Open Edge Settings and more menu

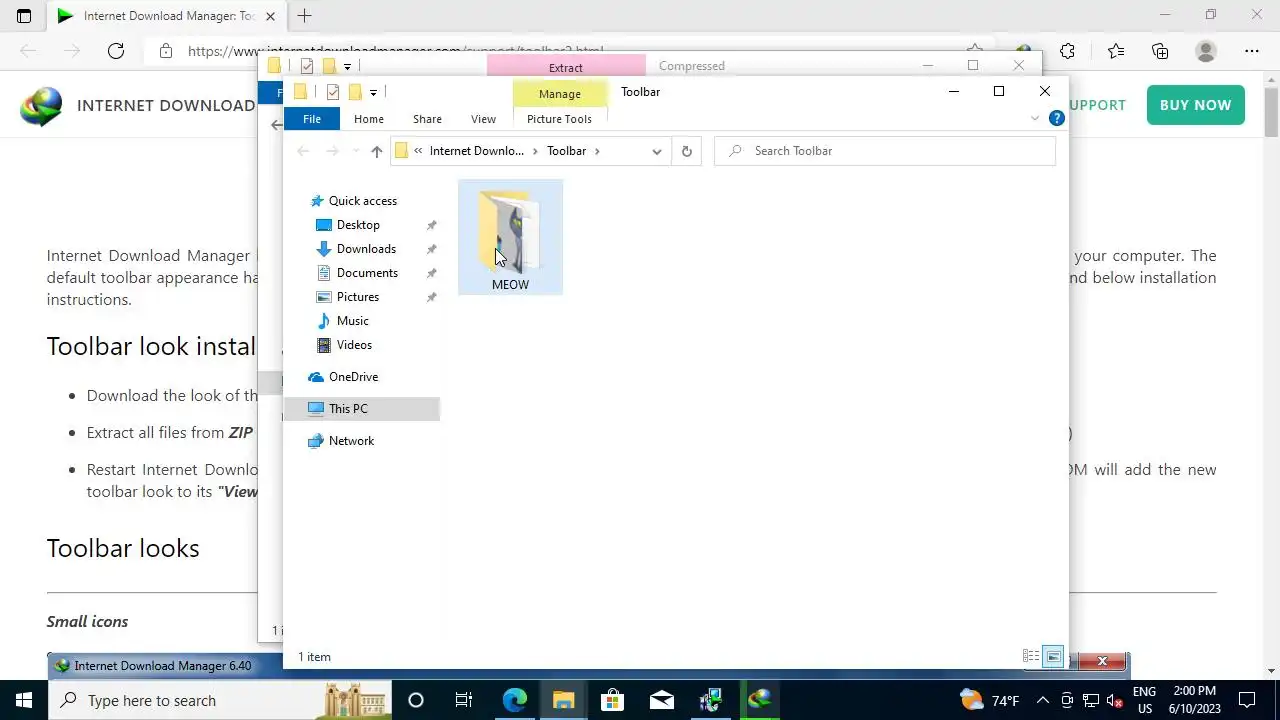pos(1252,51)
